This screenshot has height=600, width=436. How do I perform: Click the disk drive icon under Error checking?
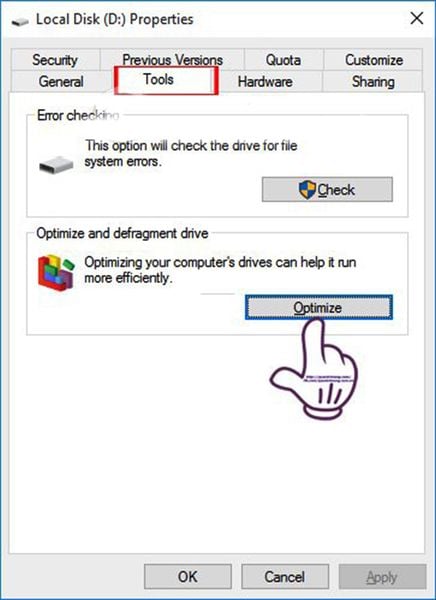[x=56, y=164]
